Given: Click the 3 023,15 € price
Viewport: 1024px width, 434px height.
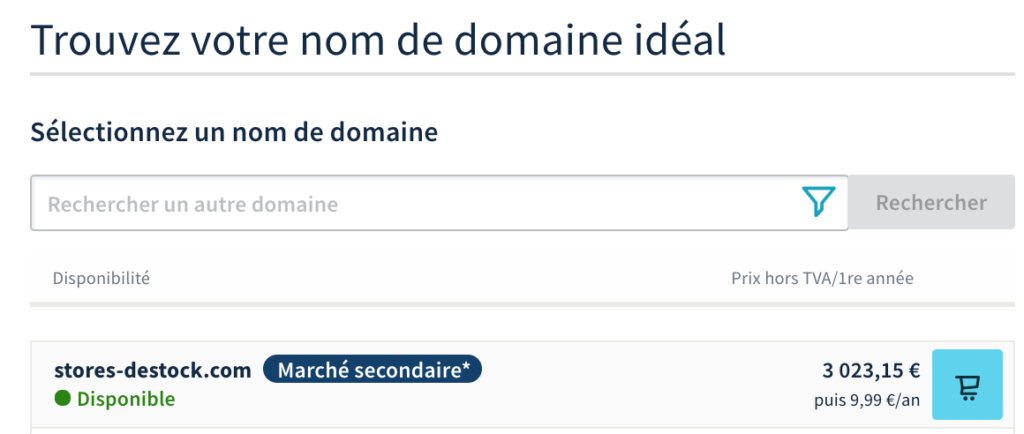Looking at the screenshot, I should click(x=871, y=371).
